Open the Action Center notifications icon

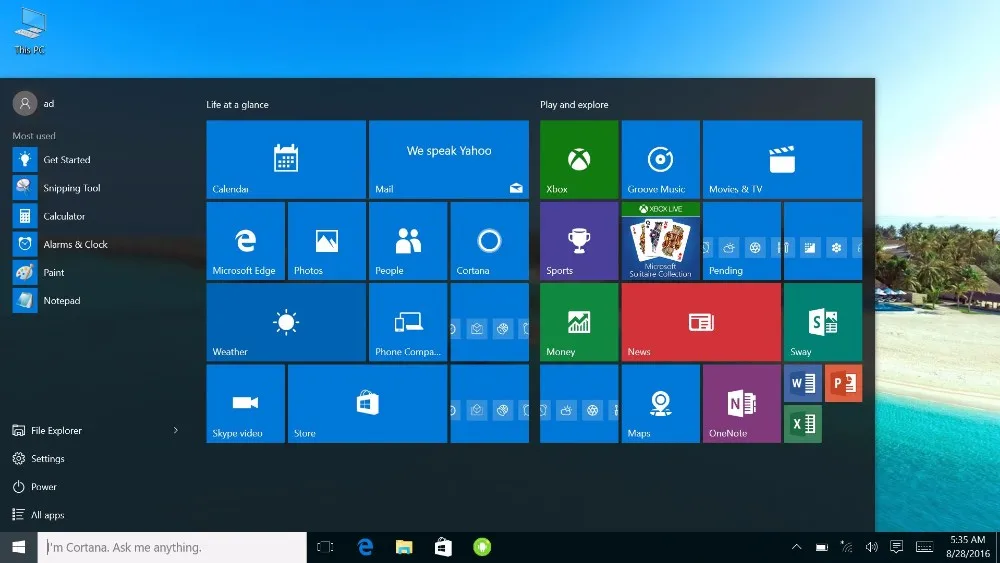pyautogui.click(x=896, y=547)
